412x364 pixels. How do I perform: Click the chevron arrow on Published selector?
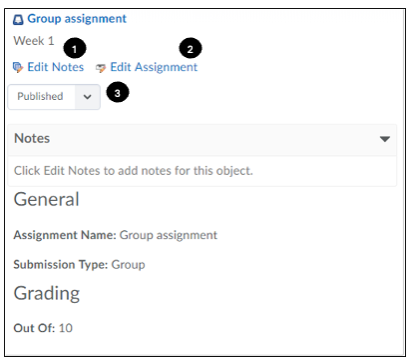click(87, 97)
